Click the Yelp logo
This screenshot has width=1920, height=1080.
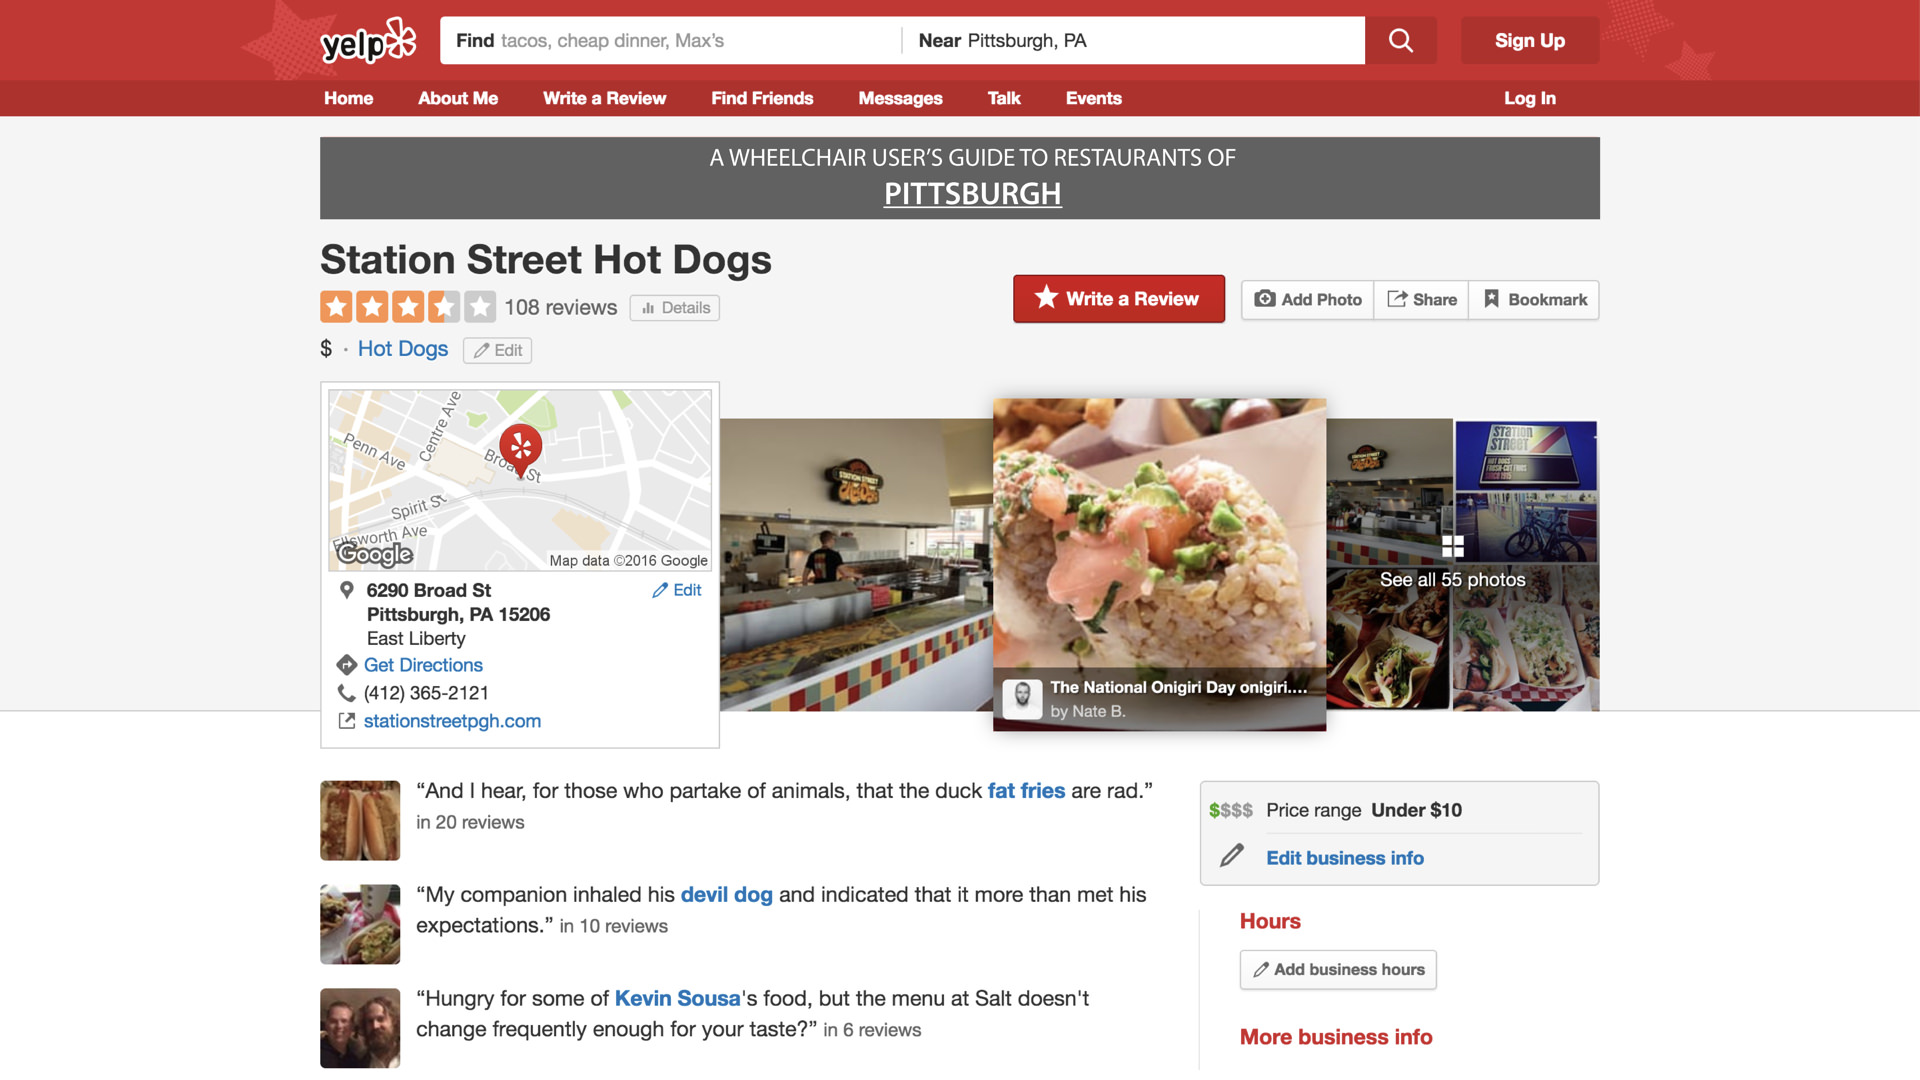pyautogui.click(x=368, y=40)
